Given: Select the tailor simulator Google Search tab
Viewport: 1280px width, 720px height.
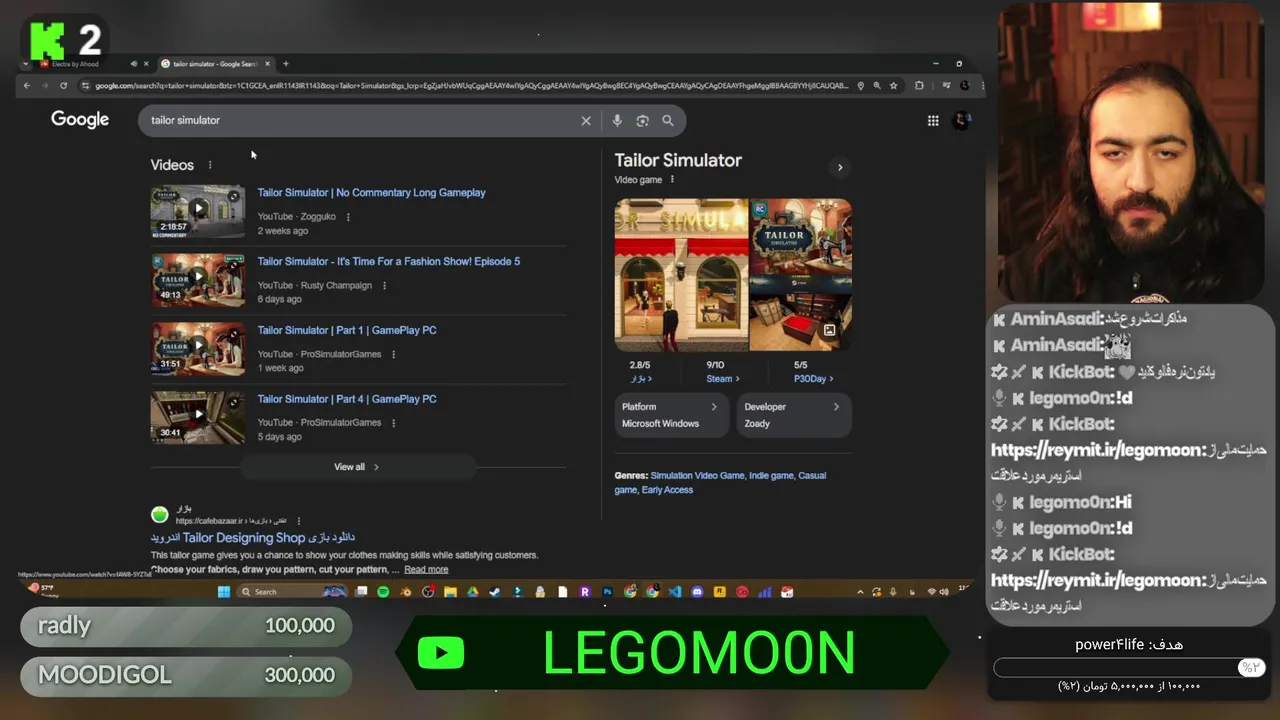Looking at the screenshot, I should tap(214, 64).
